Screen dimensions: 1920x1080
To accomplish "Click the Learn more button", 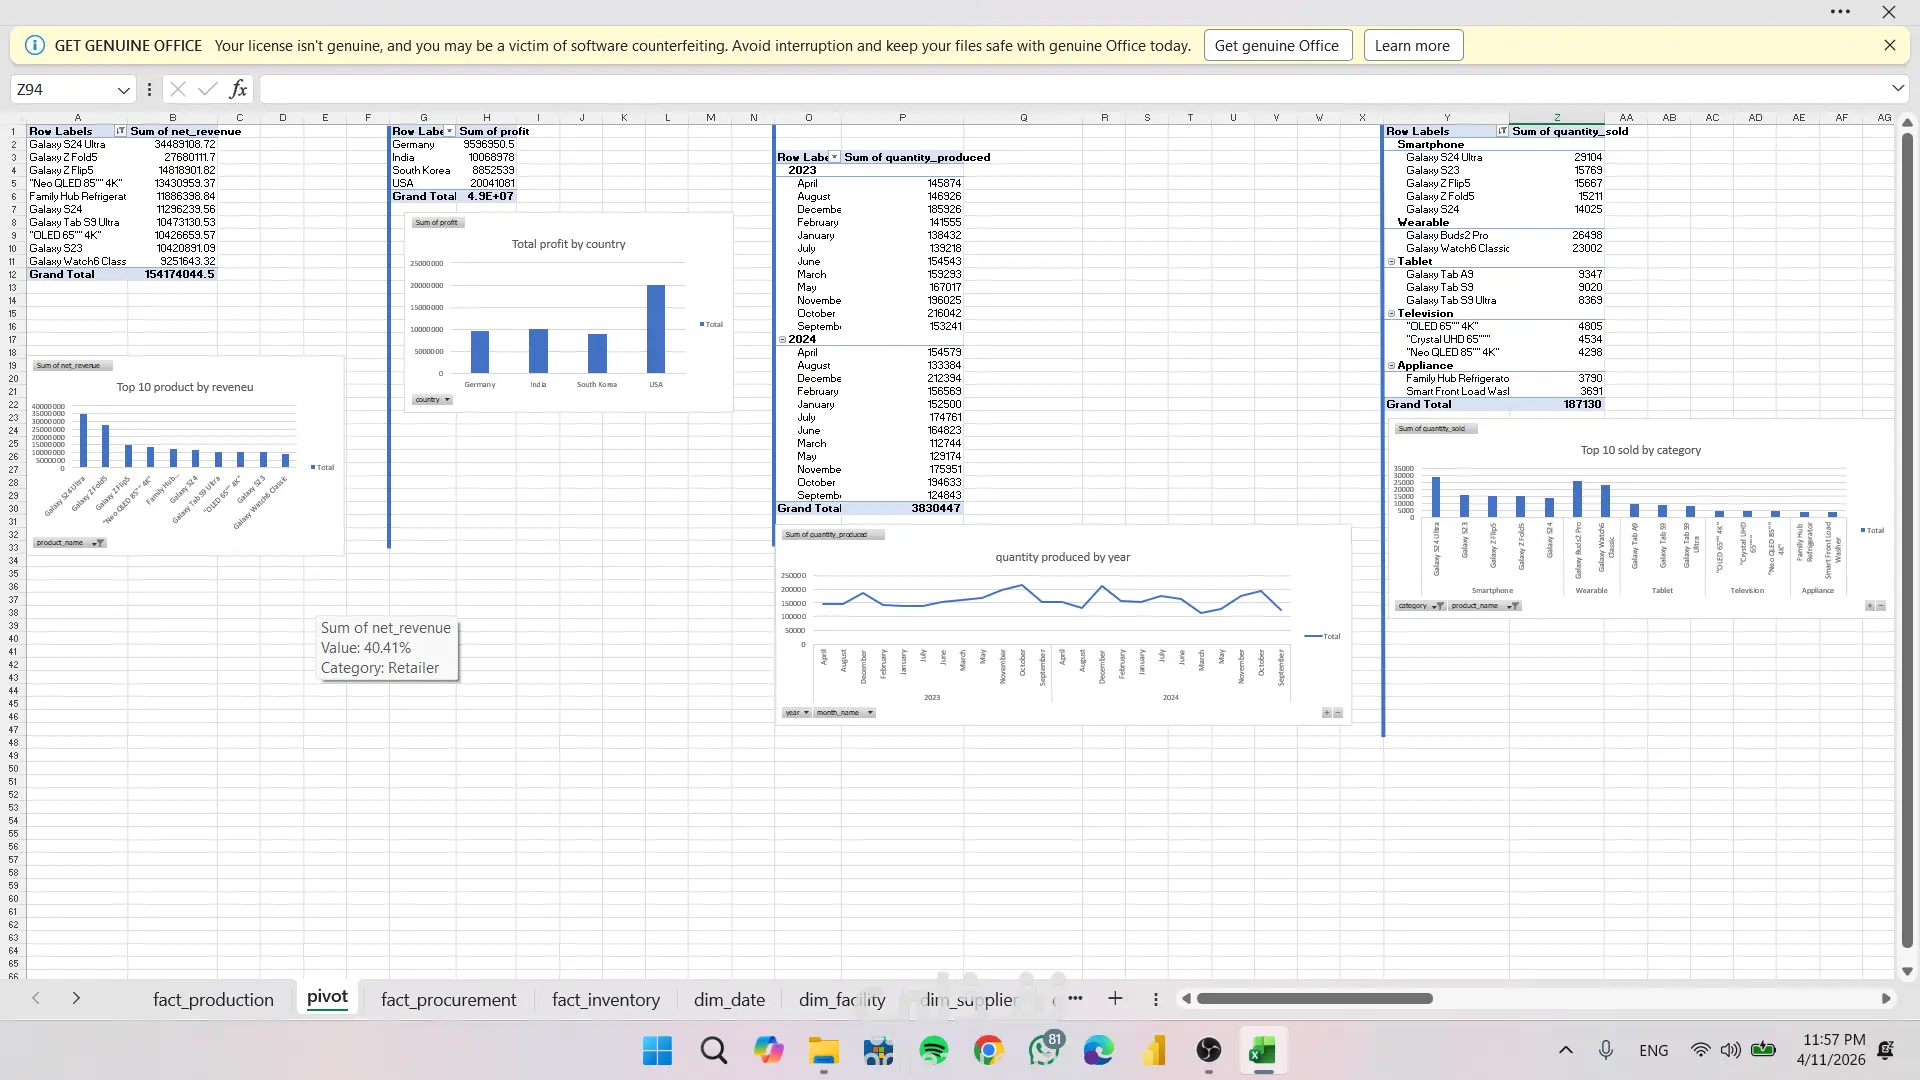I will 1412,45.
